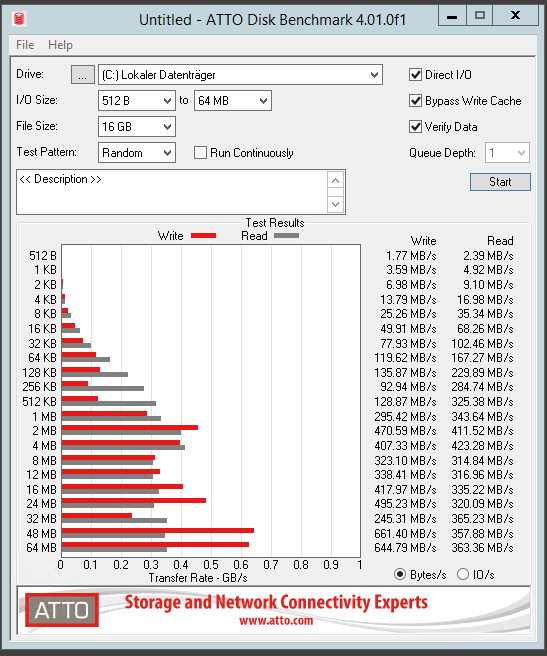This screenshot has width=547, height=656.
Task: Open the Drive selection dropdown
Action: point(240,75)
